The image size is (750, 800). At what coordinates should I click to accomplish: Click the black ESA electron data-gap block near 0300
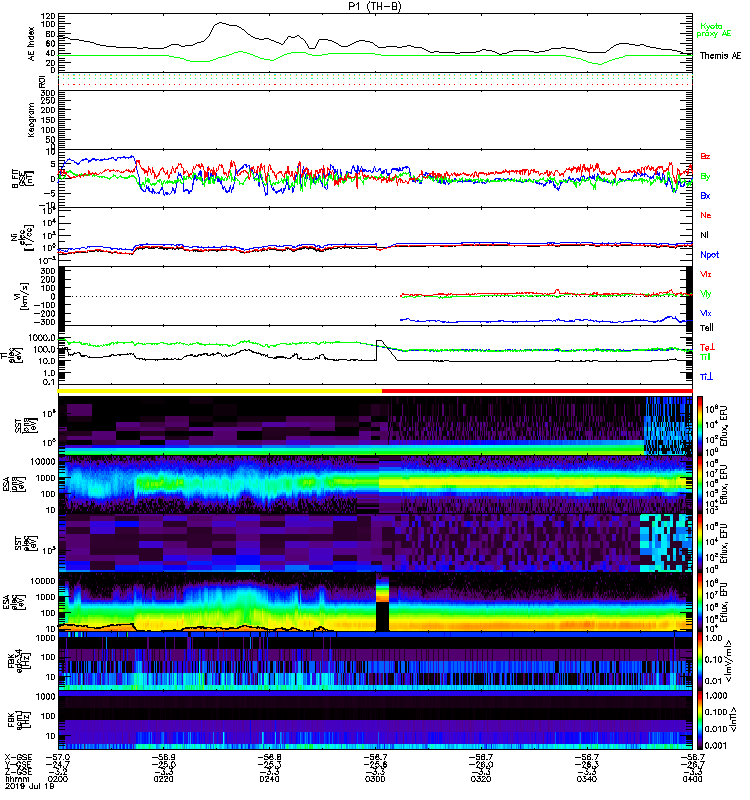coord(382,616)
